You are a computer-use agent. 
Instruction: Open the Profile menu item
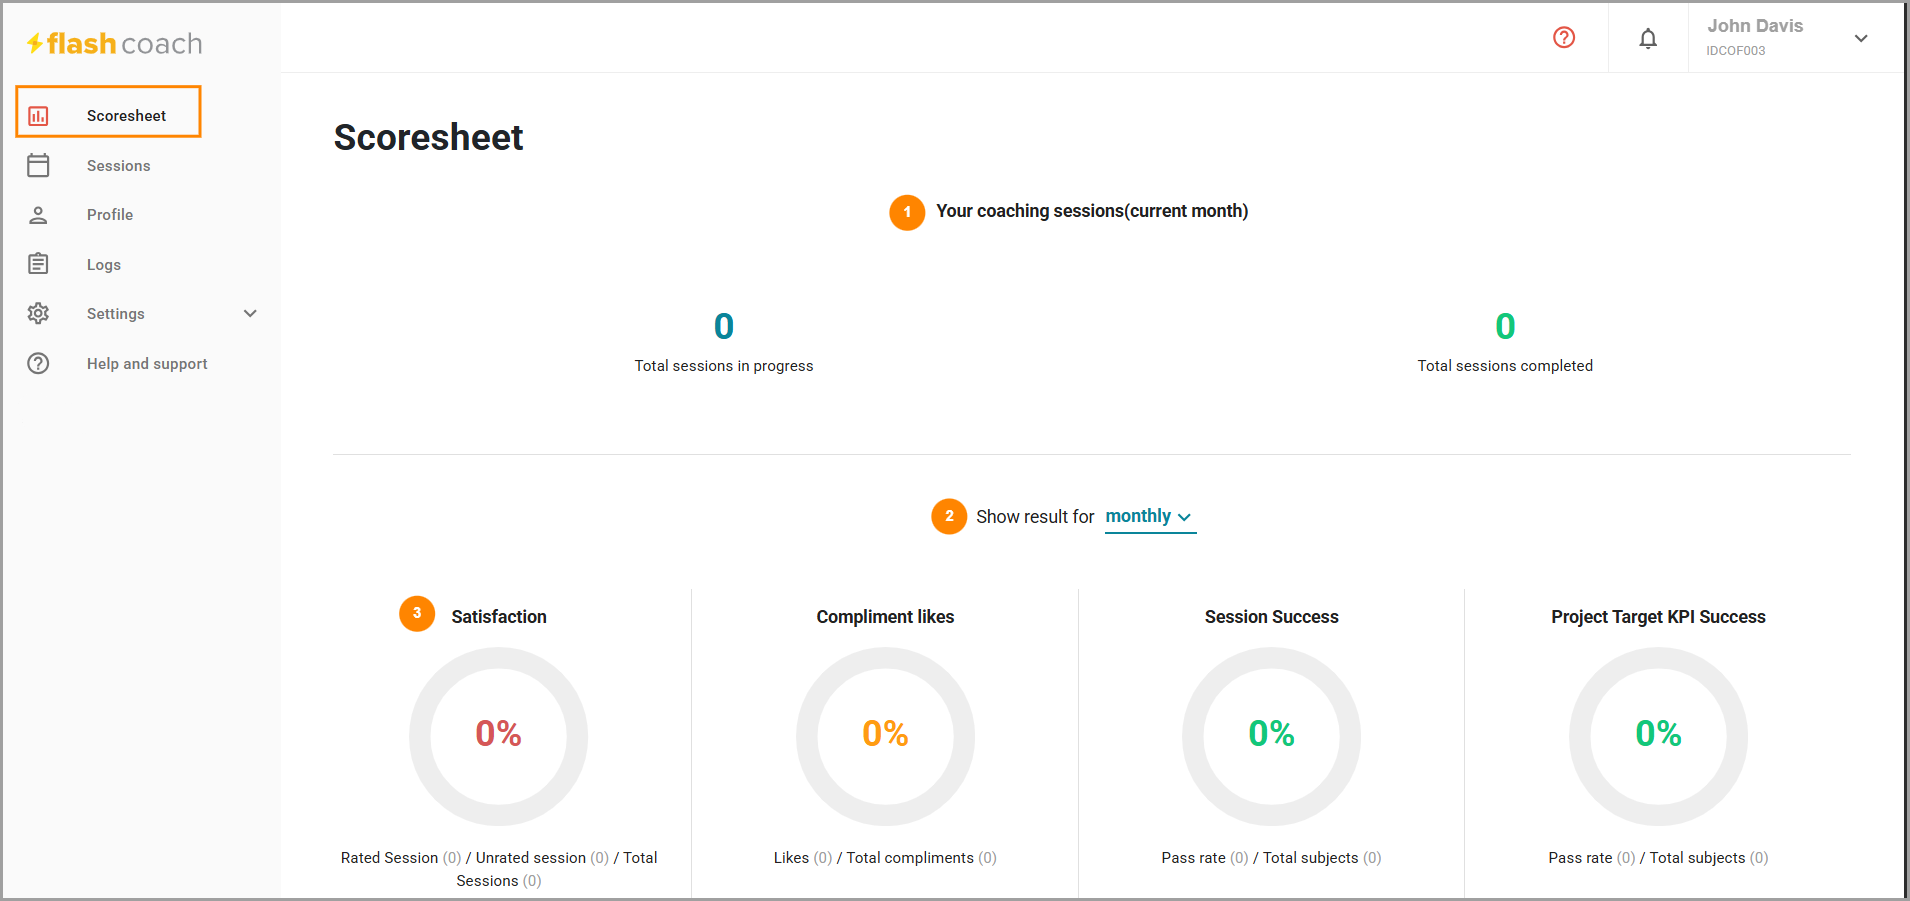pyautogui.click(x=110, y=215)
